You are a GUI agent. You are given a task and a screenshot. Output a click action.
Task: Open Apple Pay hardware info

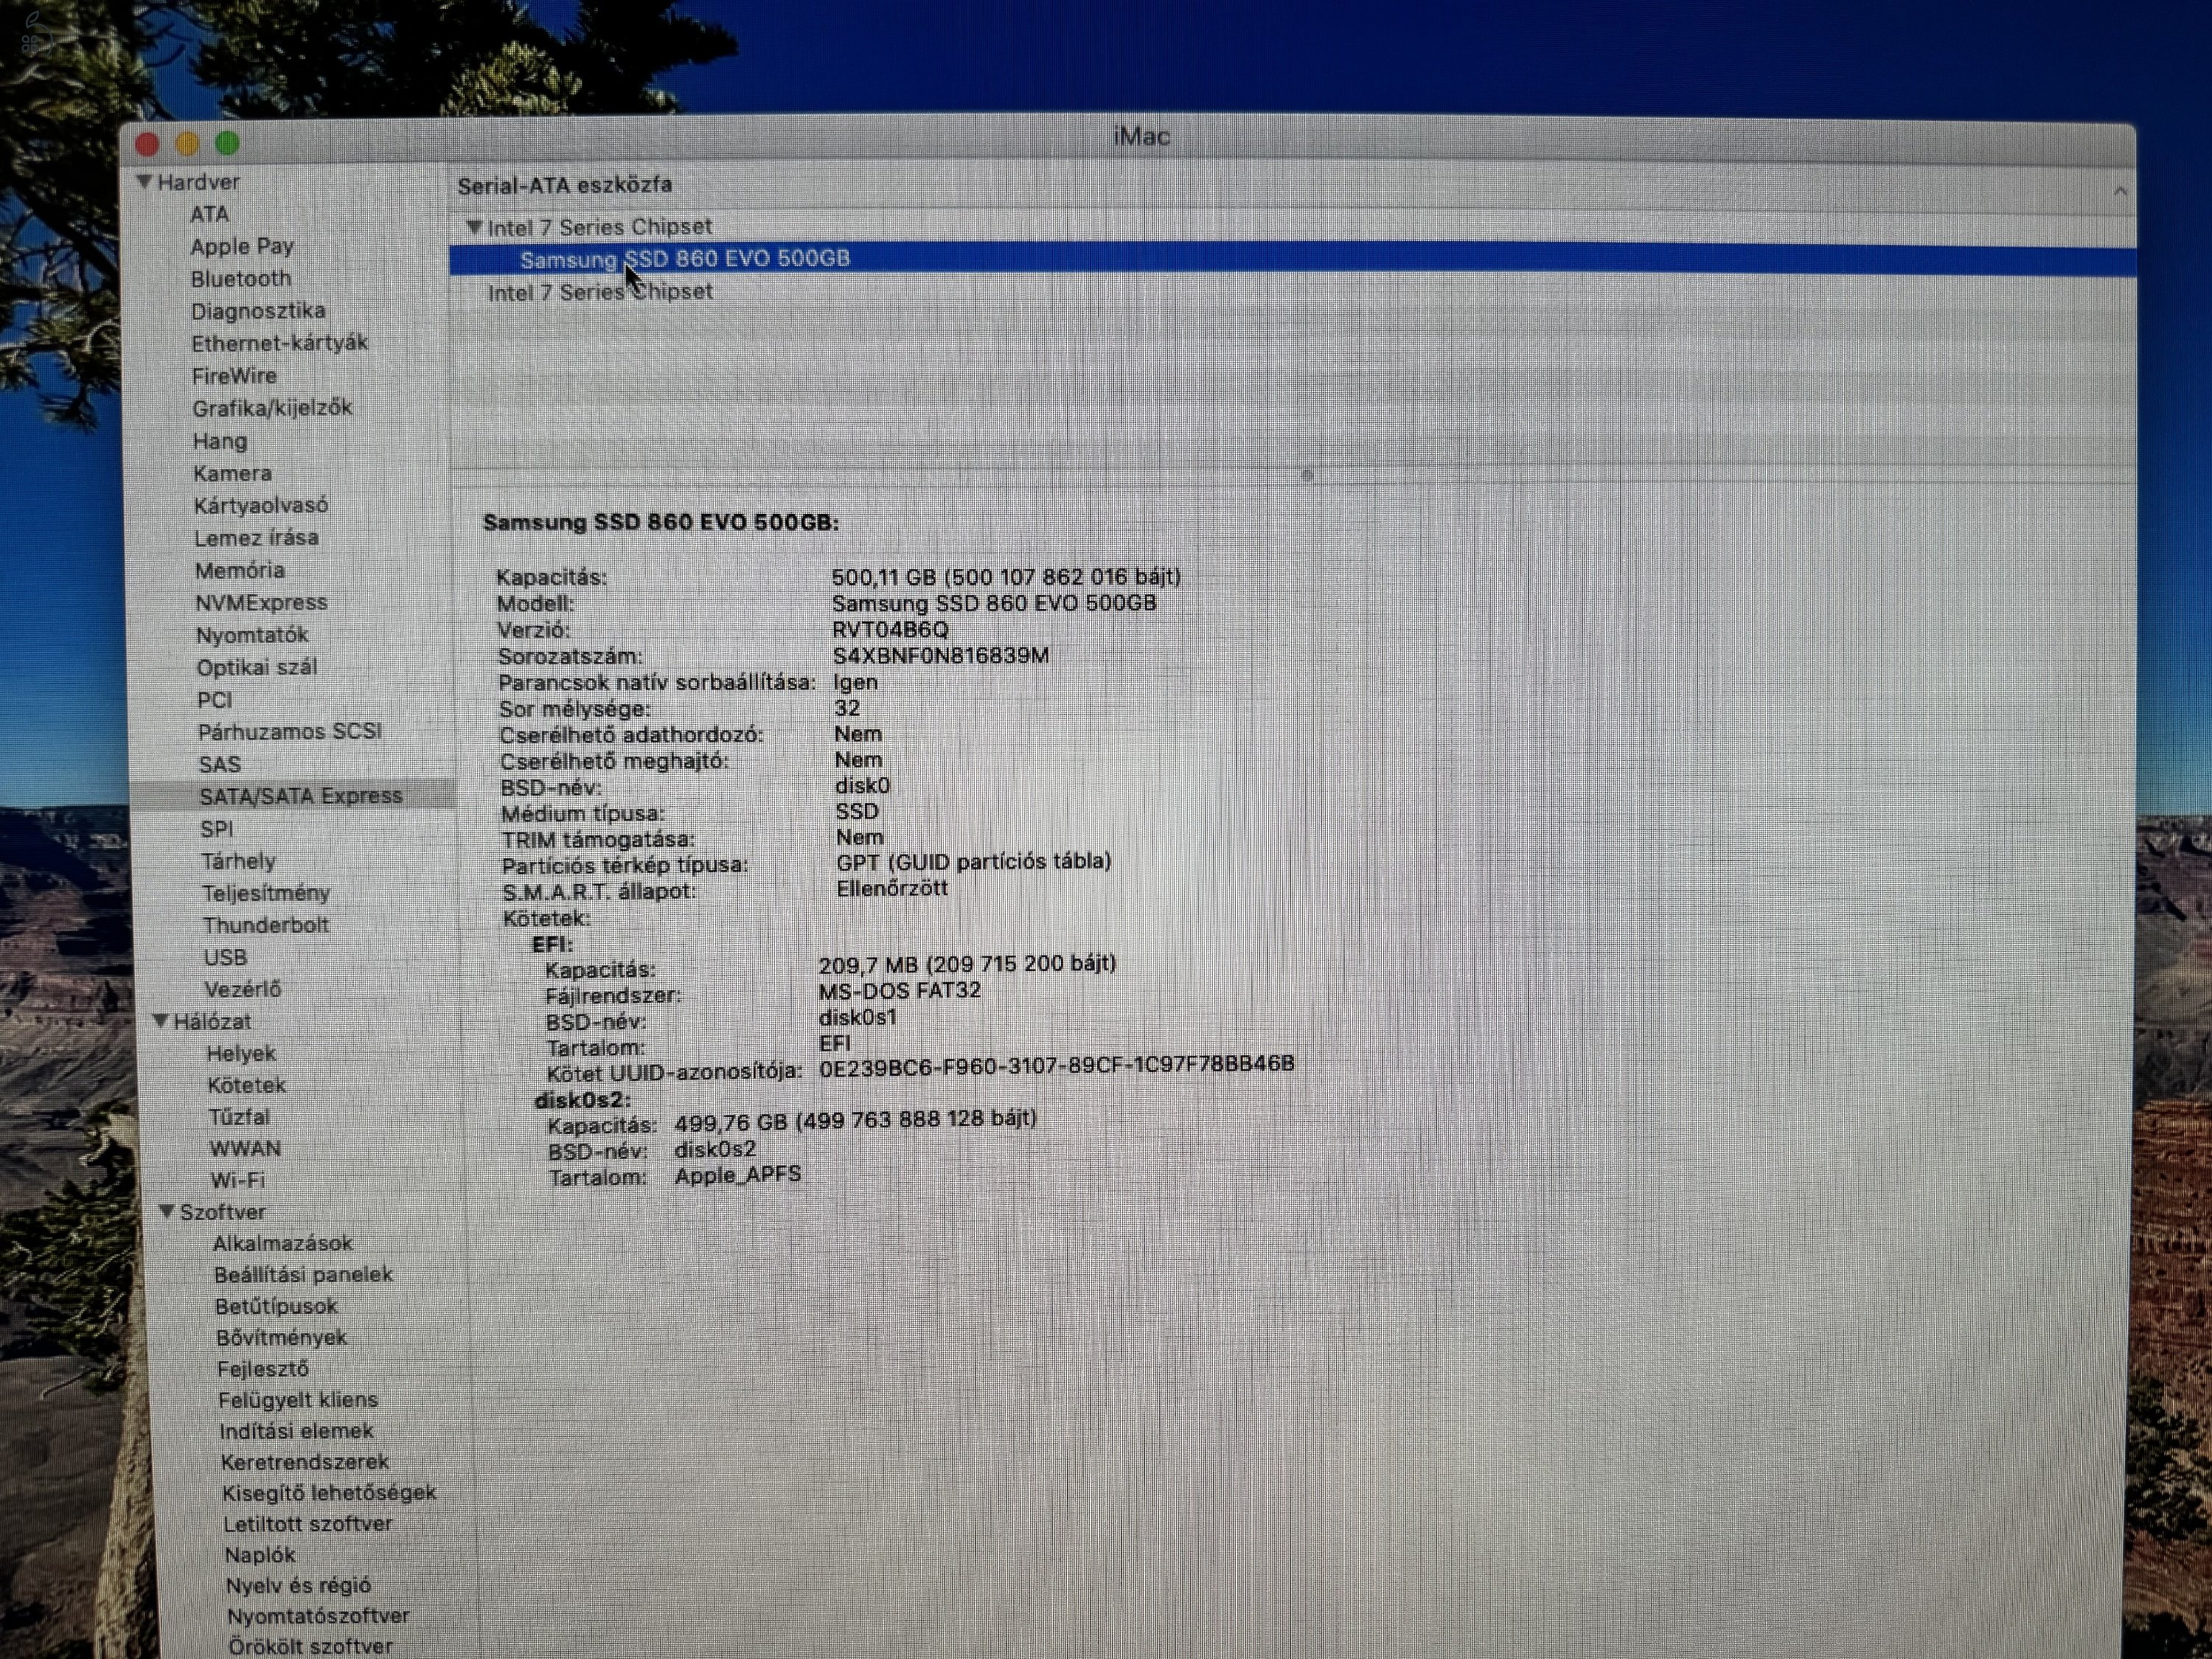(x=242, y=246)
